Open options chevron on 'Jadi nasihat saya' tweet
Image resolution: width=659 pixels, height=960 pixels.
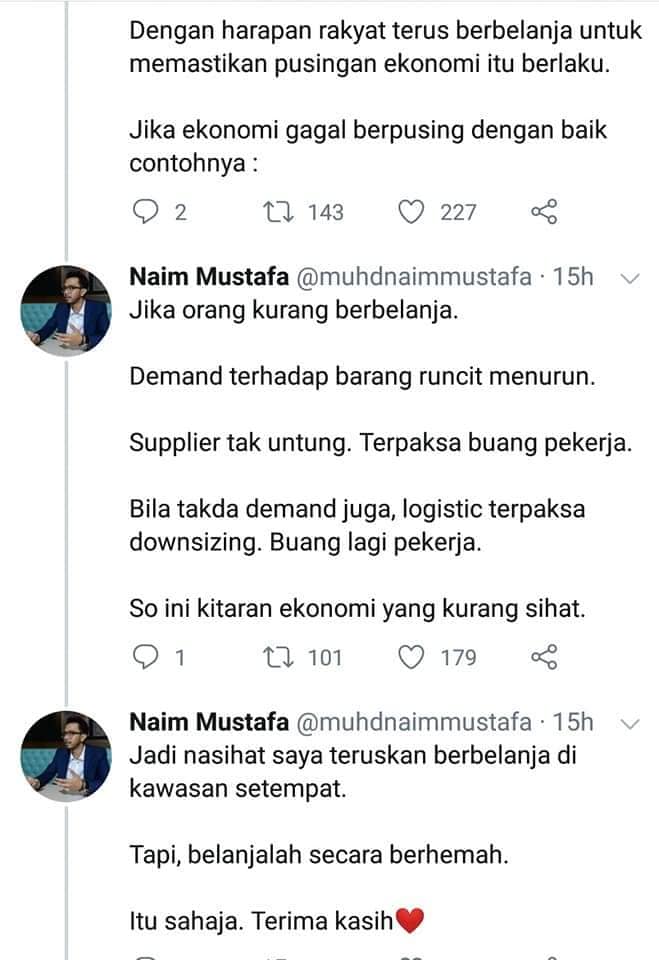pos(630,724)
